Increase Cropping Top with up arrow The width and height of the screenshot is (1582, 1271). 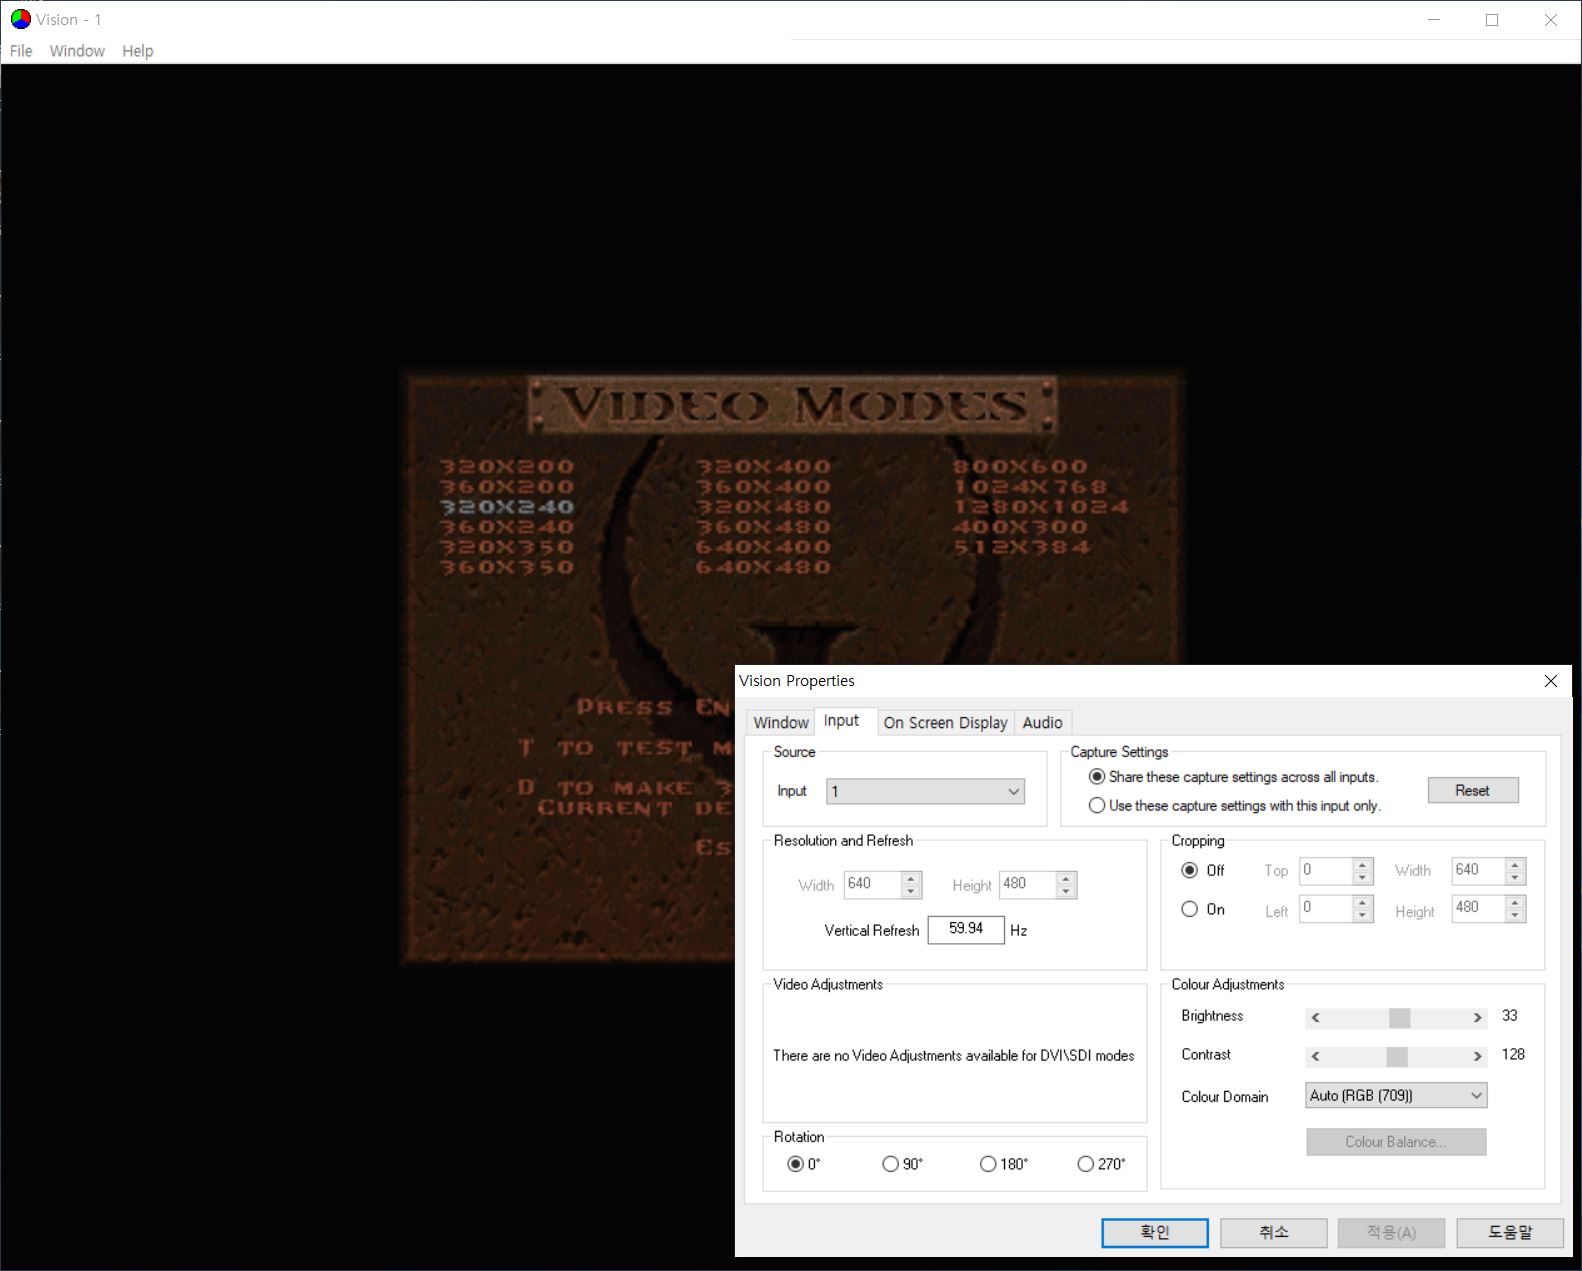tap(1363, 865)
